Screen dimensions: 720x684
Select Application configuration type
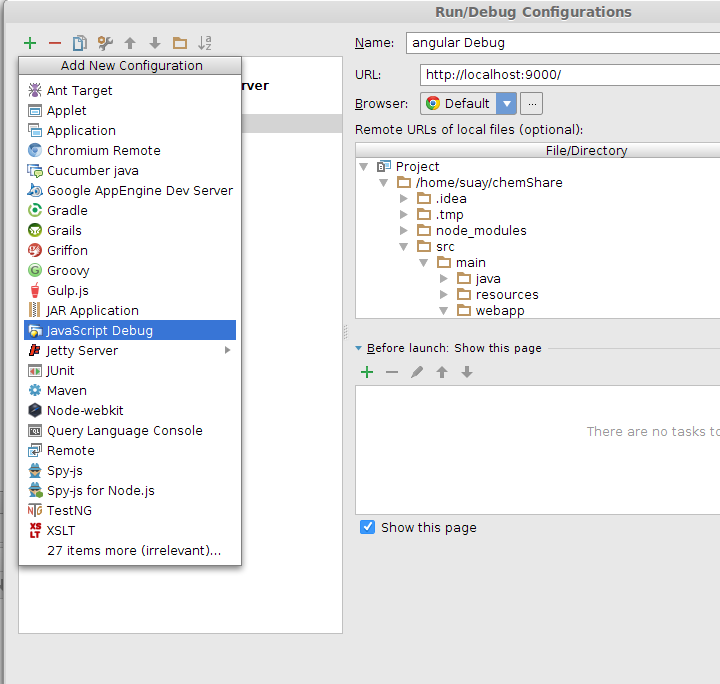pos(130,130)
